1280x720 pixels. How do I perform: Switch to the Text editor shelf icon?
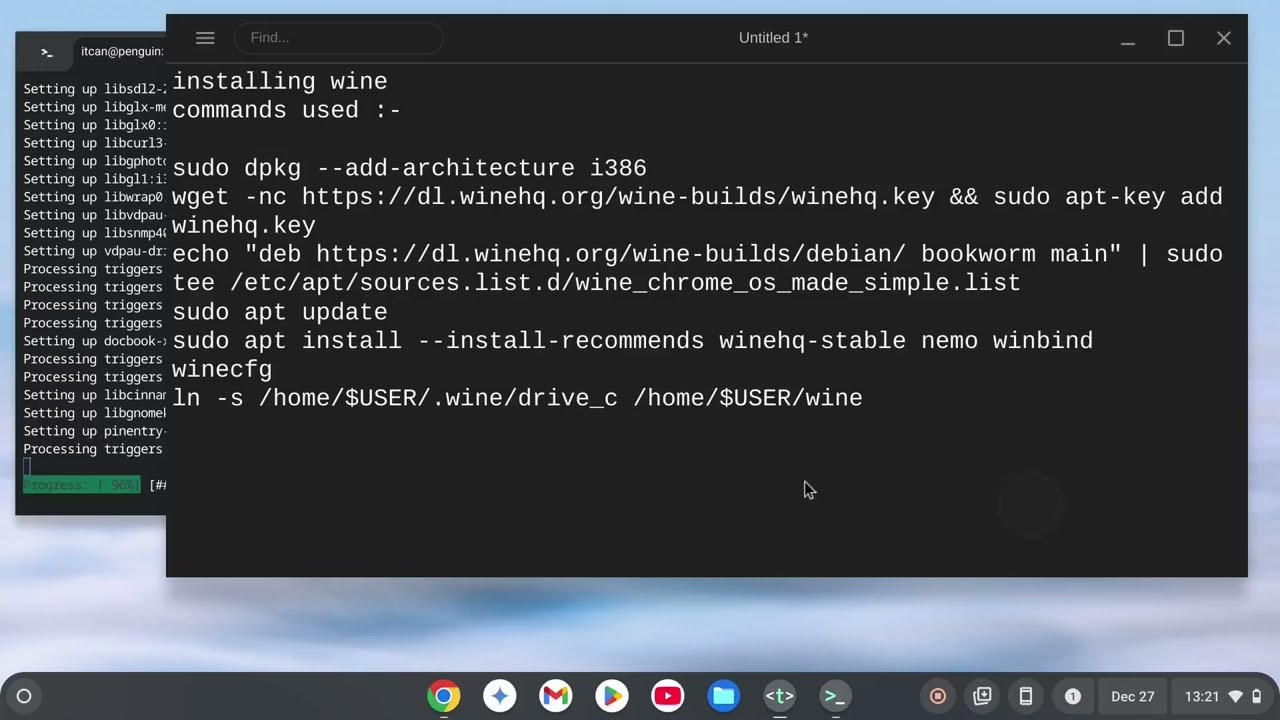[780, 696]
